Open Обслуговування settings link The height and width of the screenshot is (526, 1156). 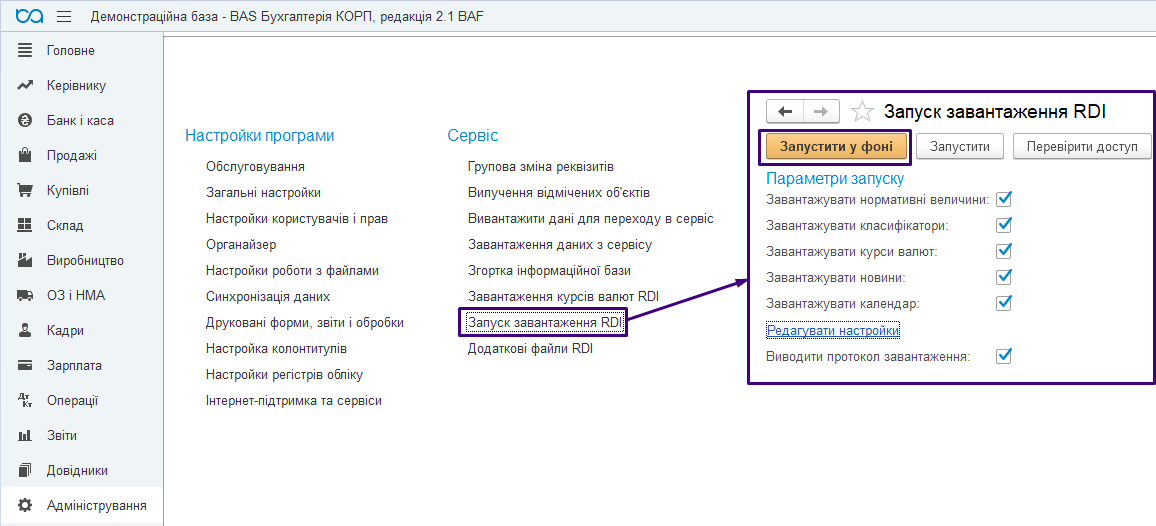pyautogui.click(x=255, y=166)
